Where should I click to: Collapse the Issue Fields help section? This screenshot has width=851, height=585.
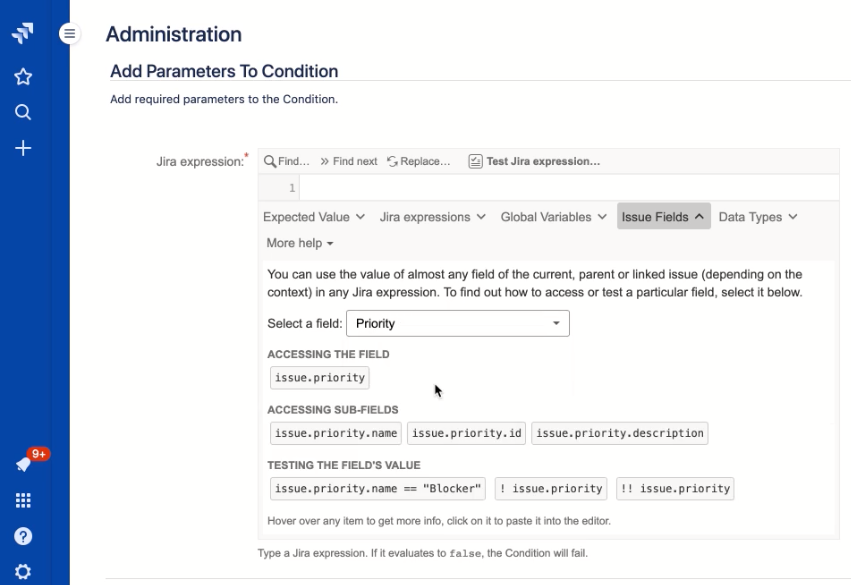(x=664, y=217)
